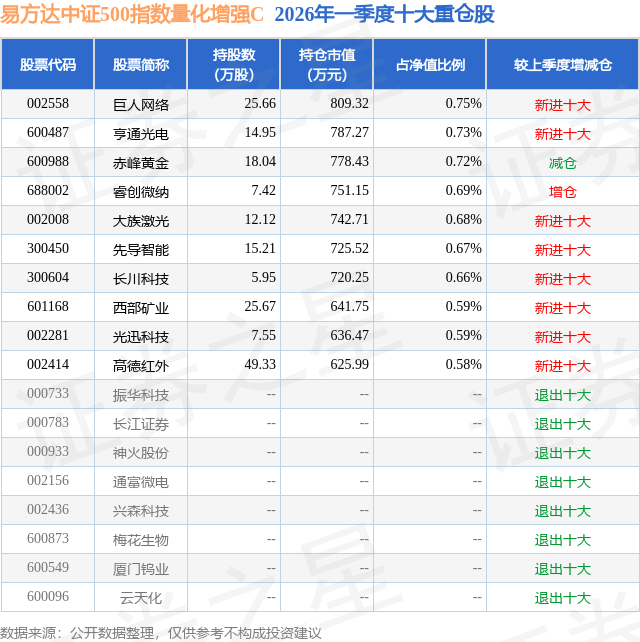Click the 持股数(万股) column header

(x=234, y=64)
